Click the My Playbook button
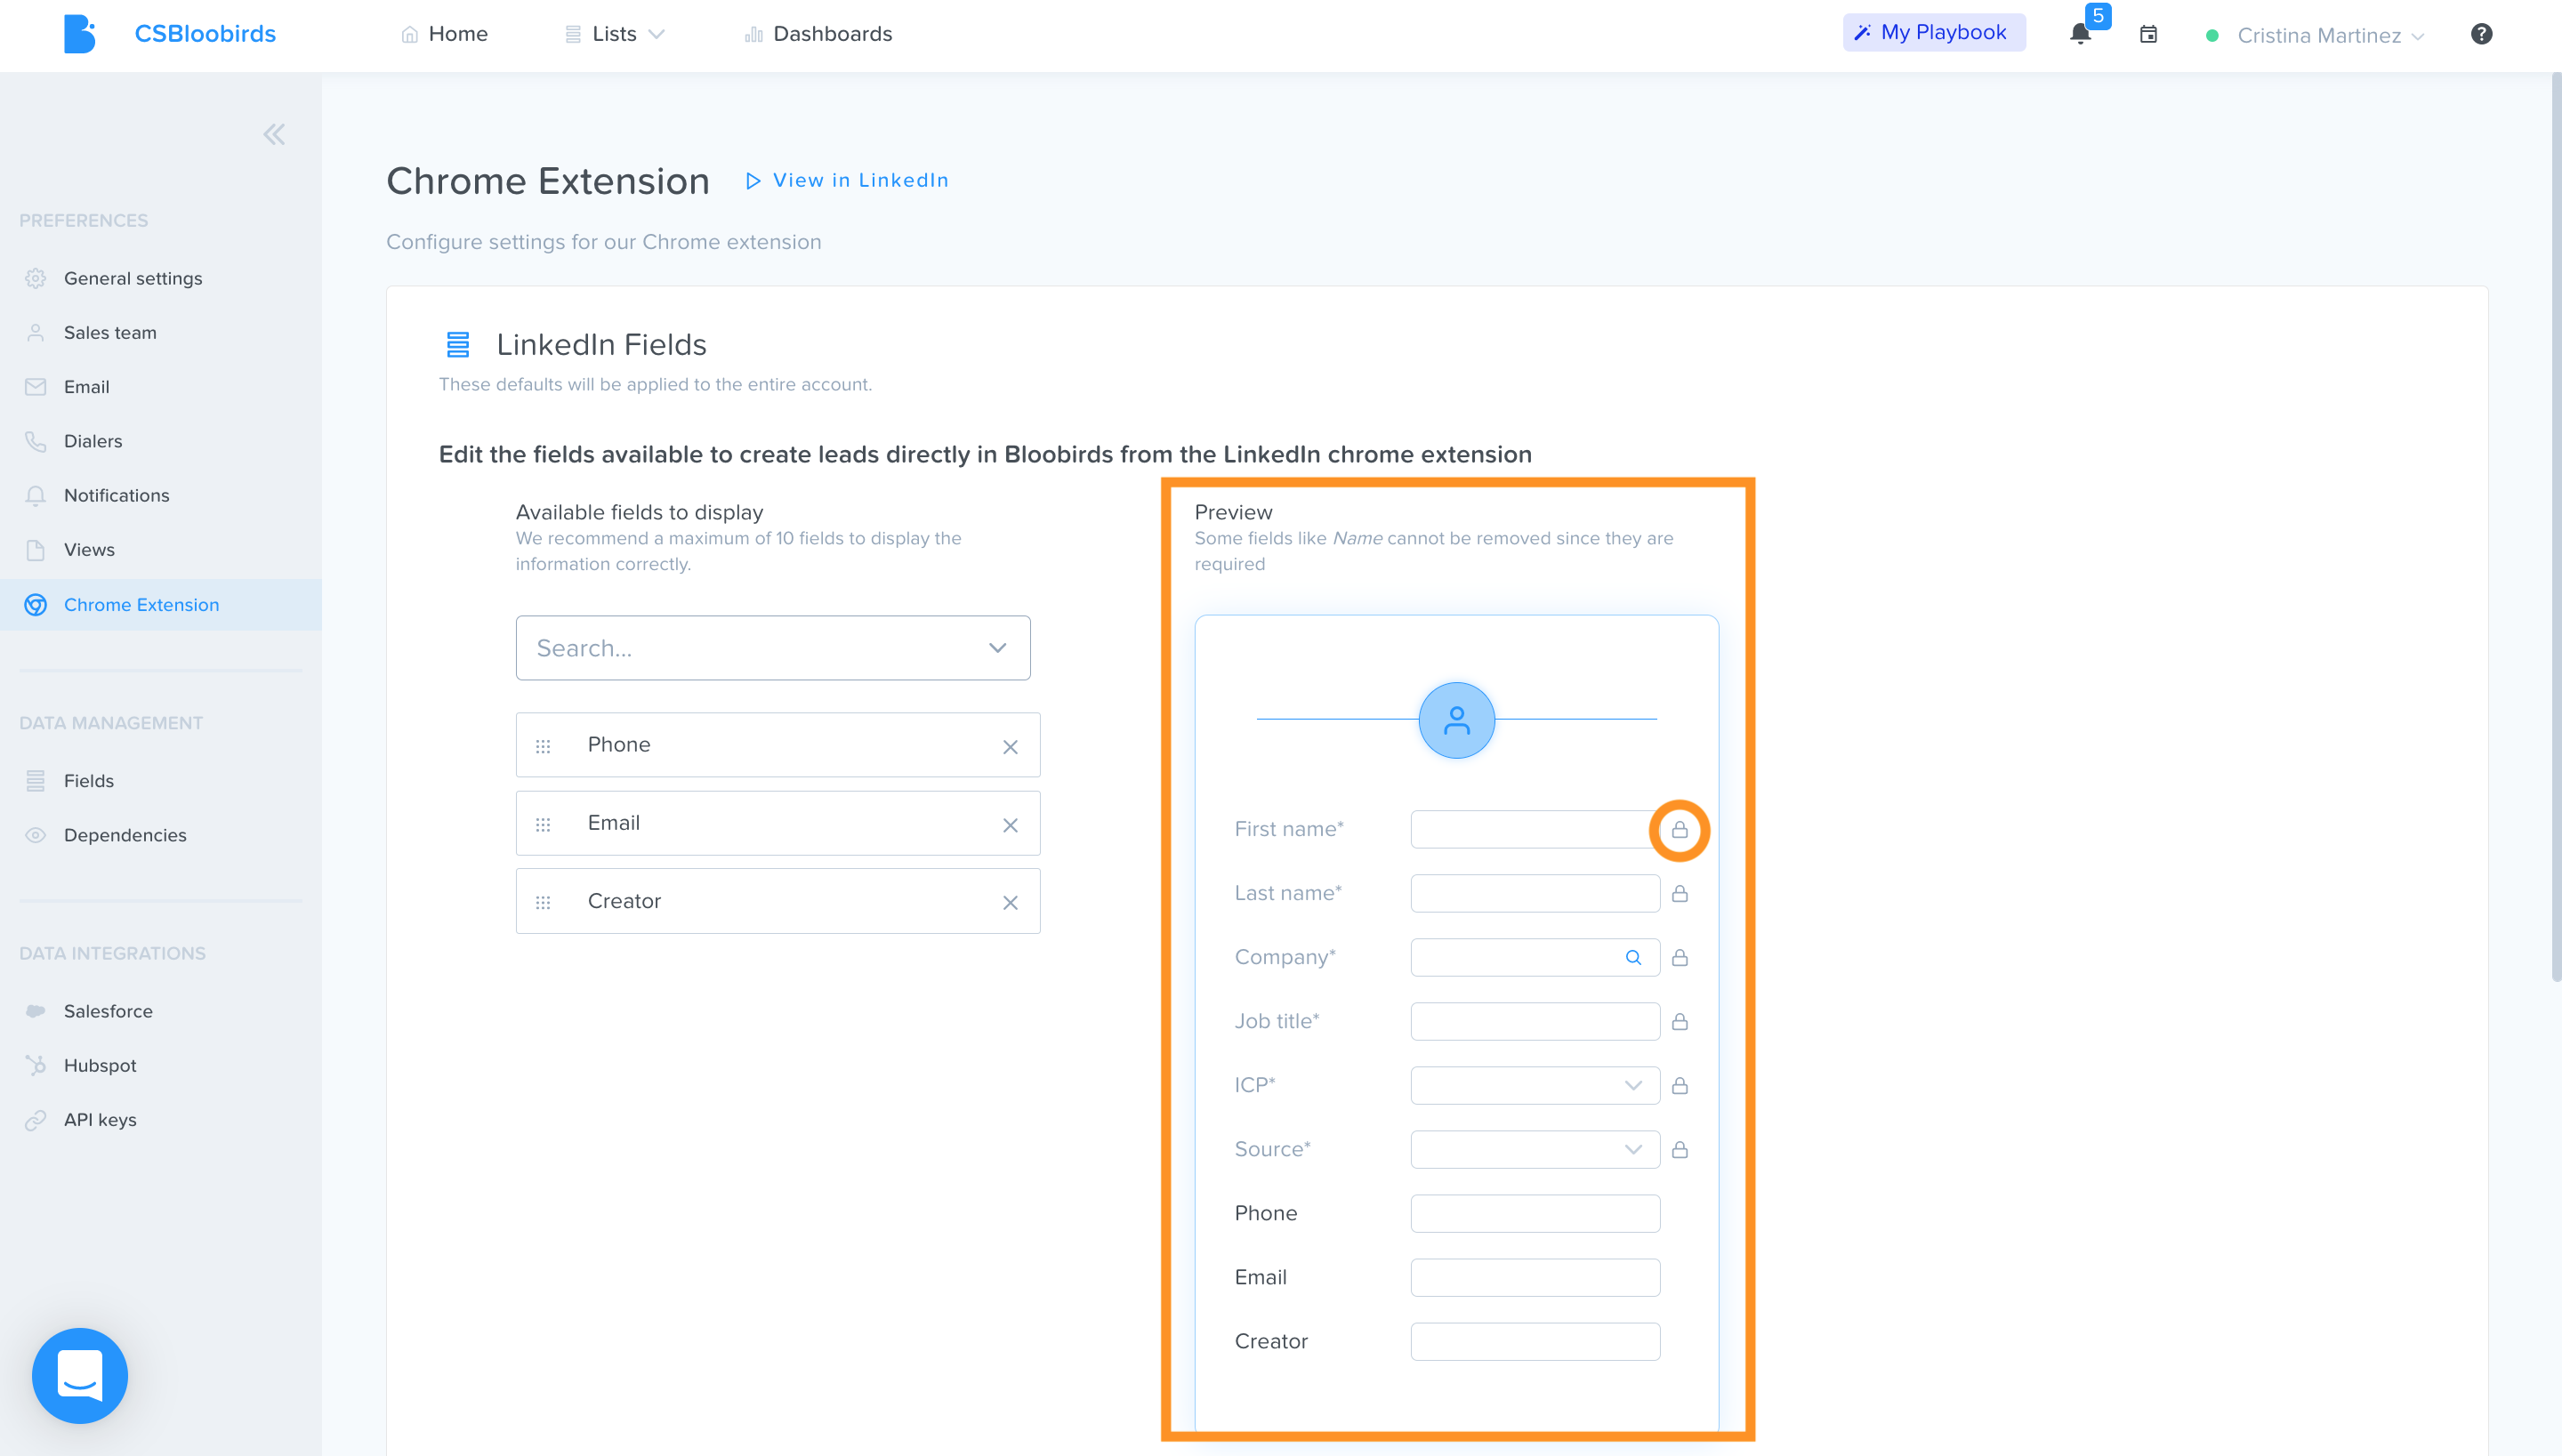The height and width of the screenshot is (1456, 2562). [x=1934, y=32]
